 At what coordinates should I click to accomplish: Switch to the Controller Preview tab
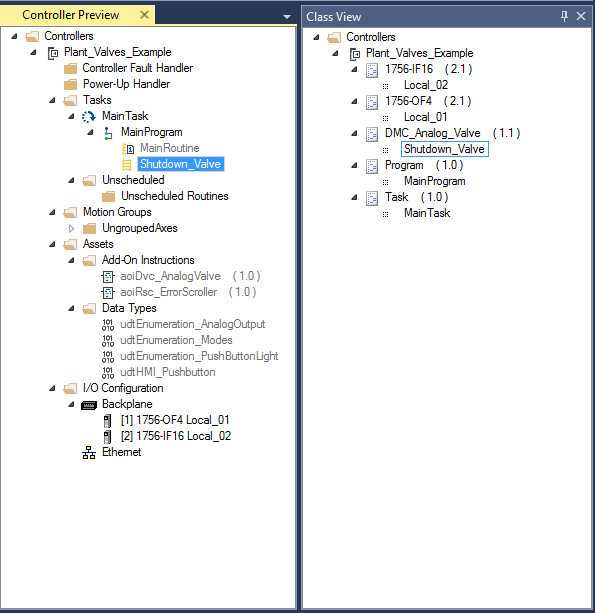click(71, 15)
